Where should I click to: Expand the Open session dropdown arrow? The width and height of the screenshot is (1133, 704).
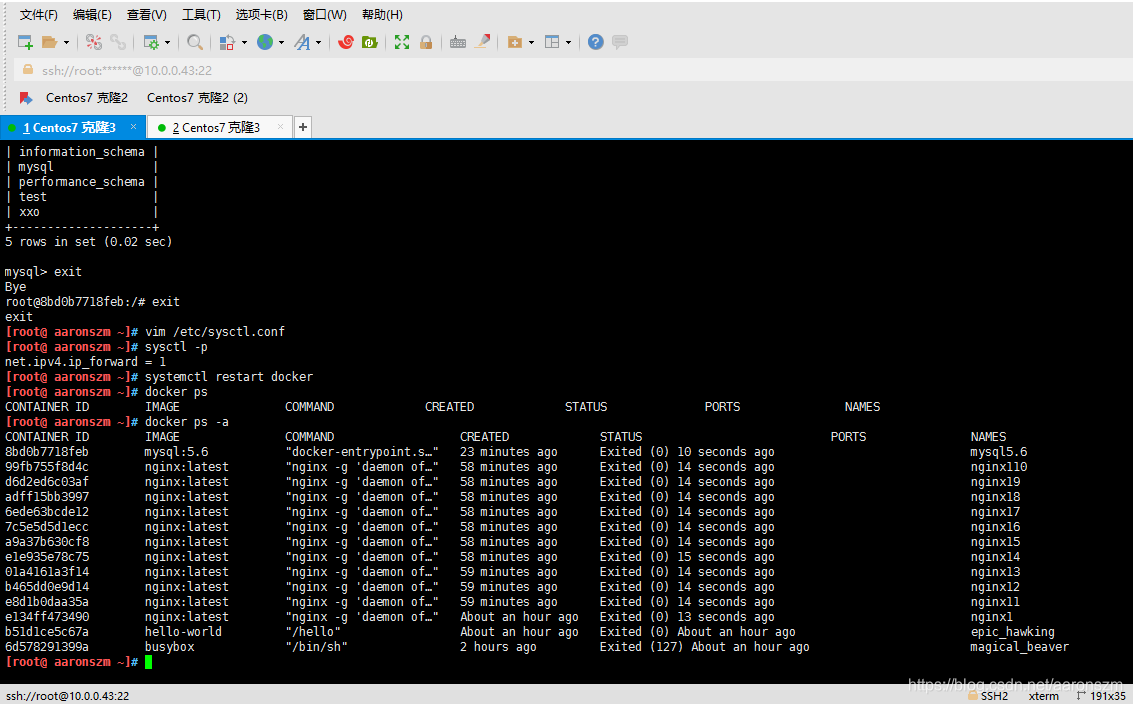(66, 43)
